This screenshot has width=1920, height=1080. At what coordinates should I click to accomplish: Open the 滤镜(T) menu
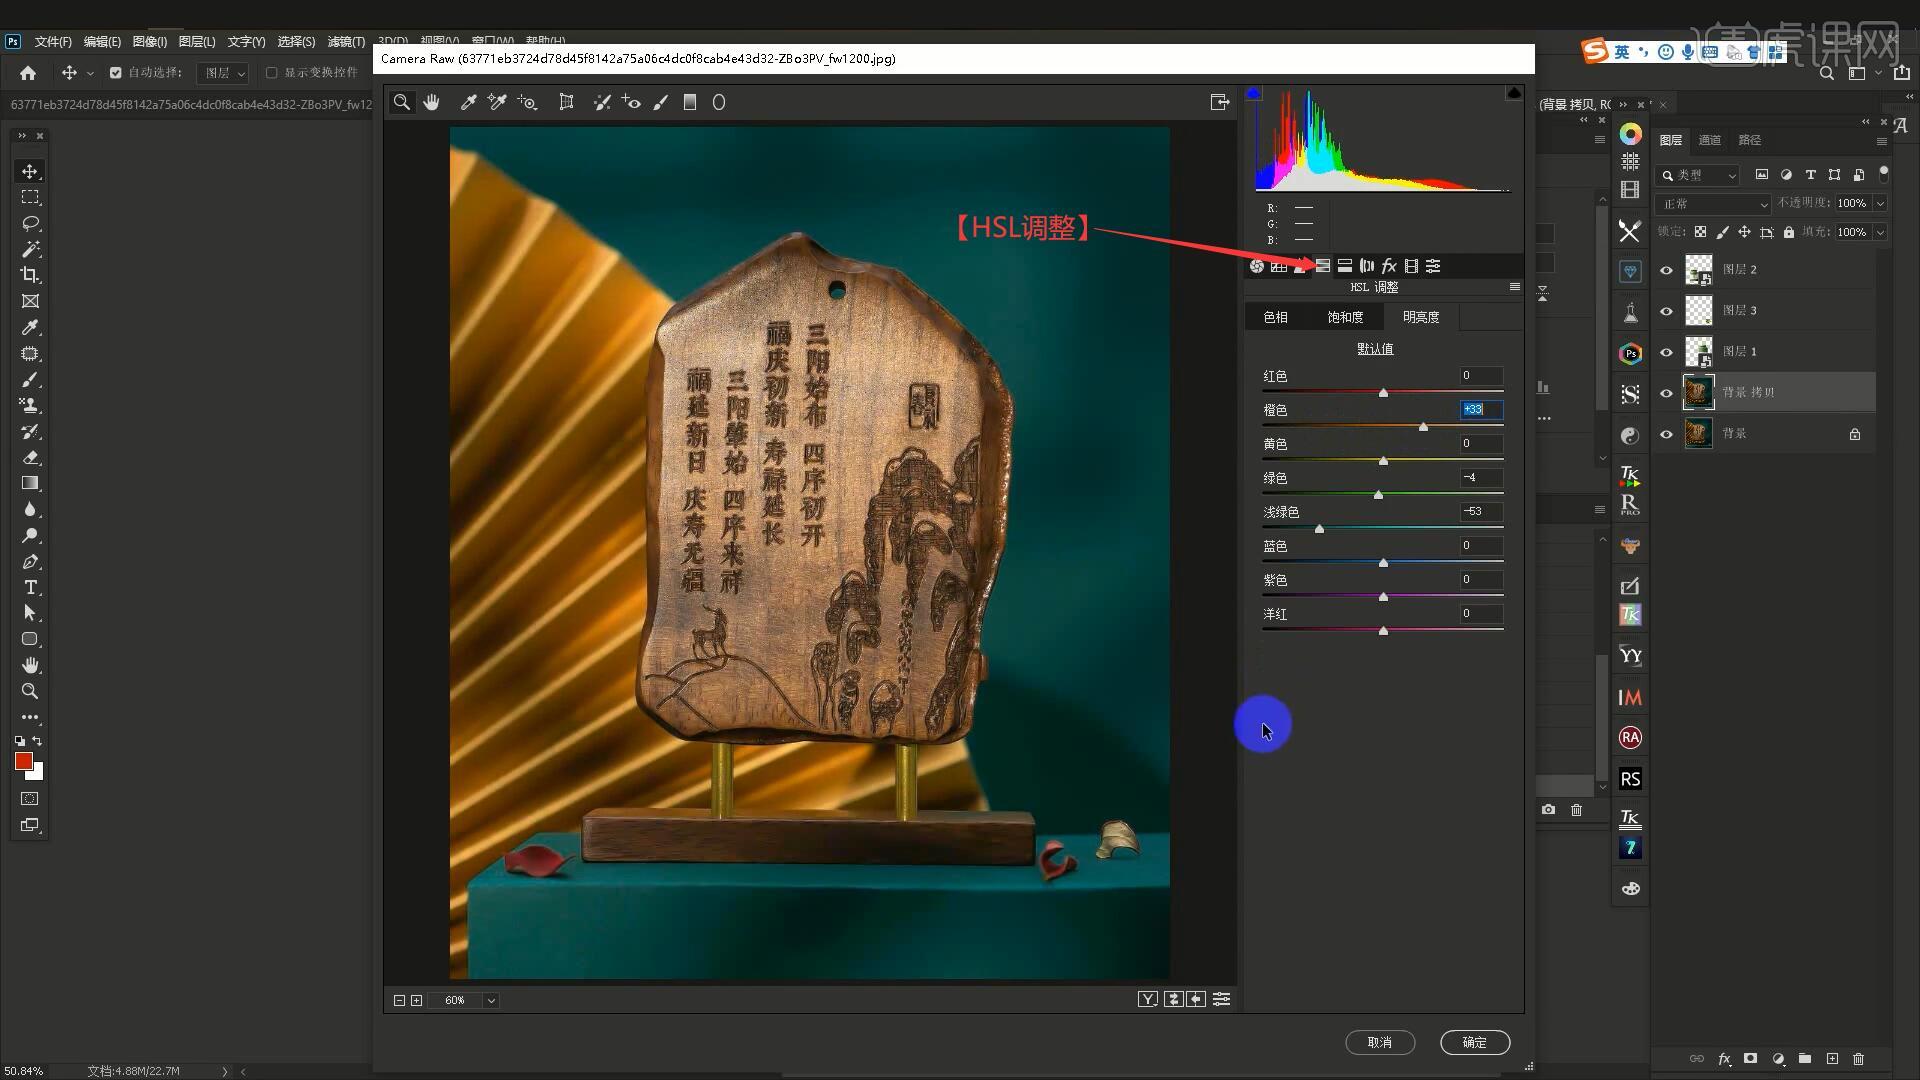(x=346, y=42)
